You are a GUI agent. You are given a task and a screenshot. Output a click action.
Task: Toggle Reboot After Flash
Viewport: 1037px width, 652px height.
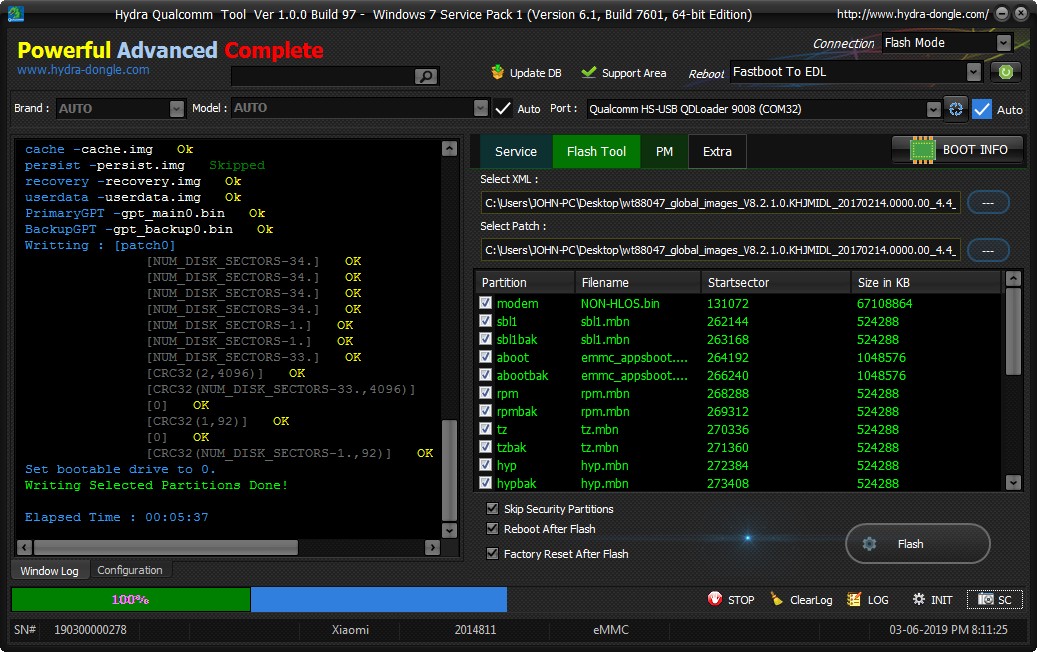[x=492, y=528]
